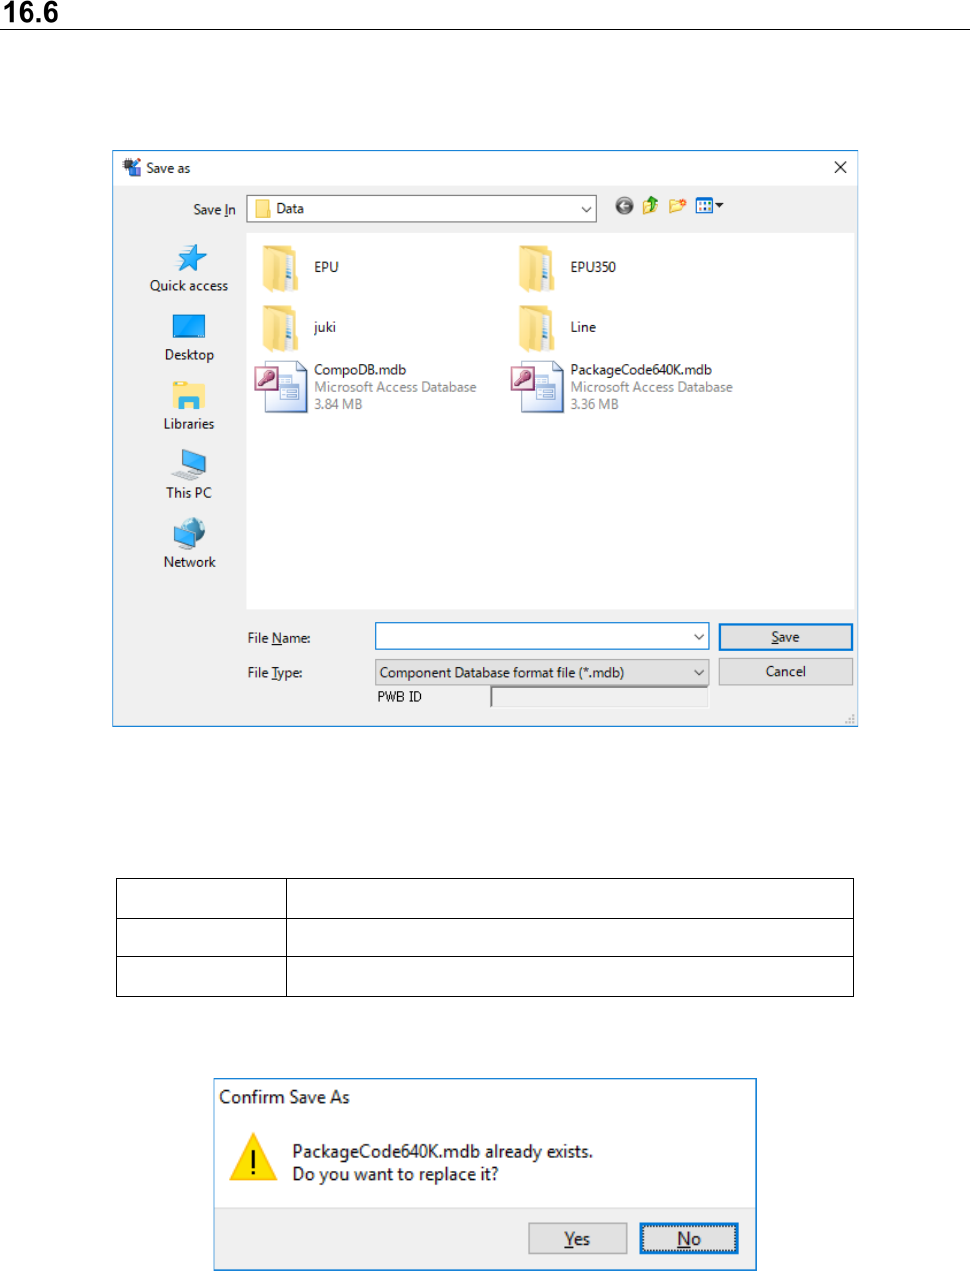This screenshot has width=970, height=1271.
Task: Click the '3.36 MB' file size text
Action: point(594,404)
